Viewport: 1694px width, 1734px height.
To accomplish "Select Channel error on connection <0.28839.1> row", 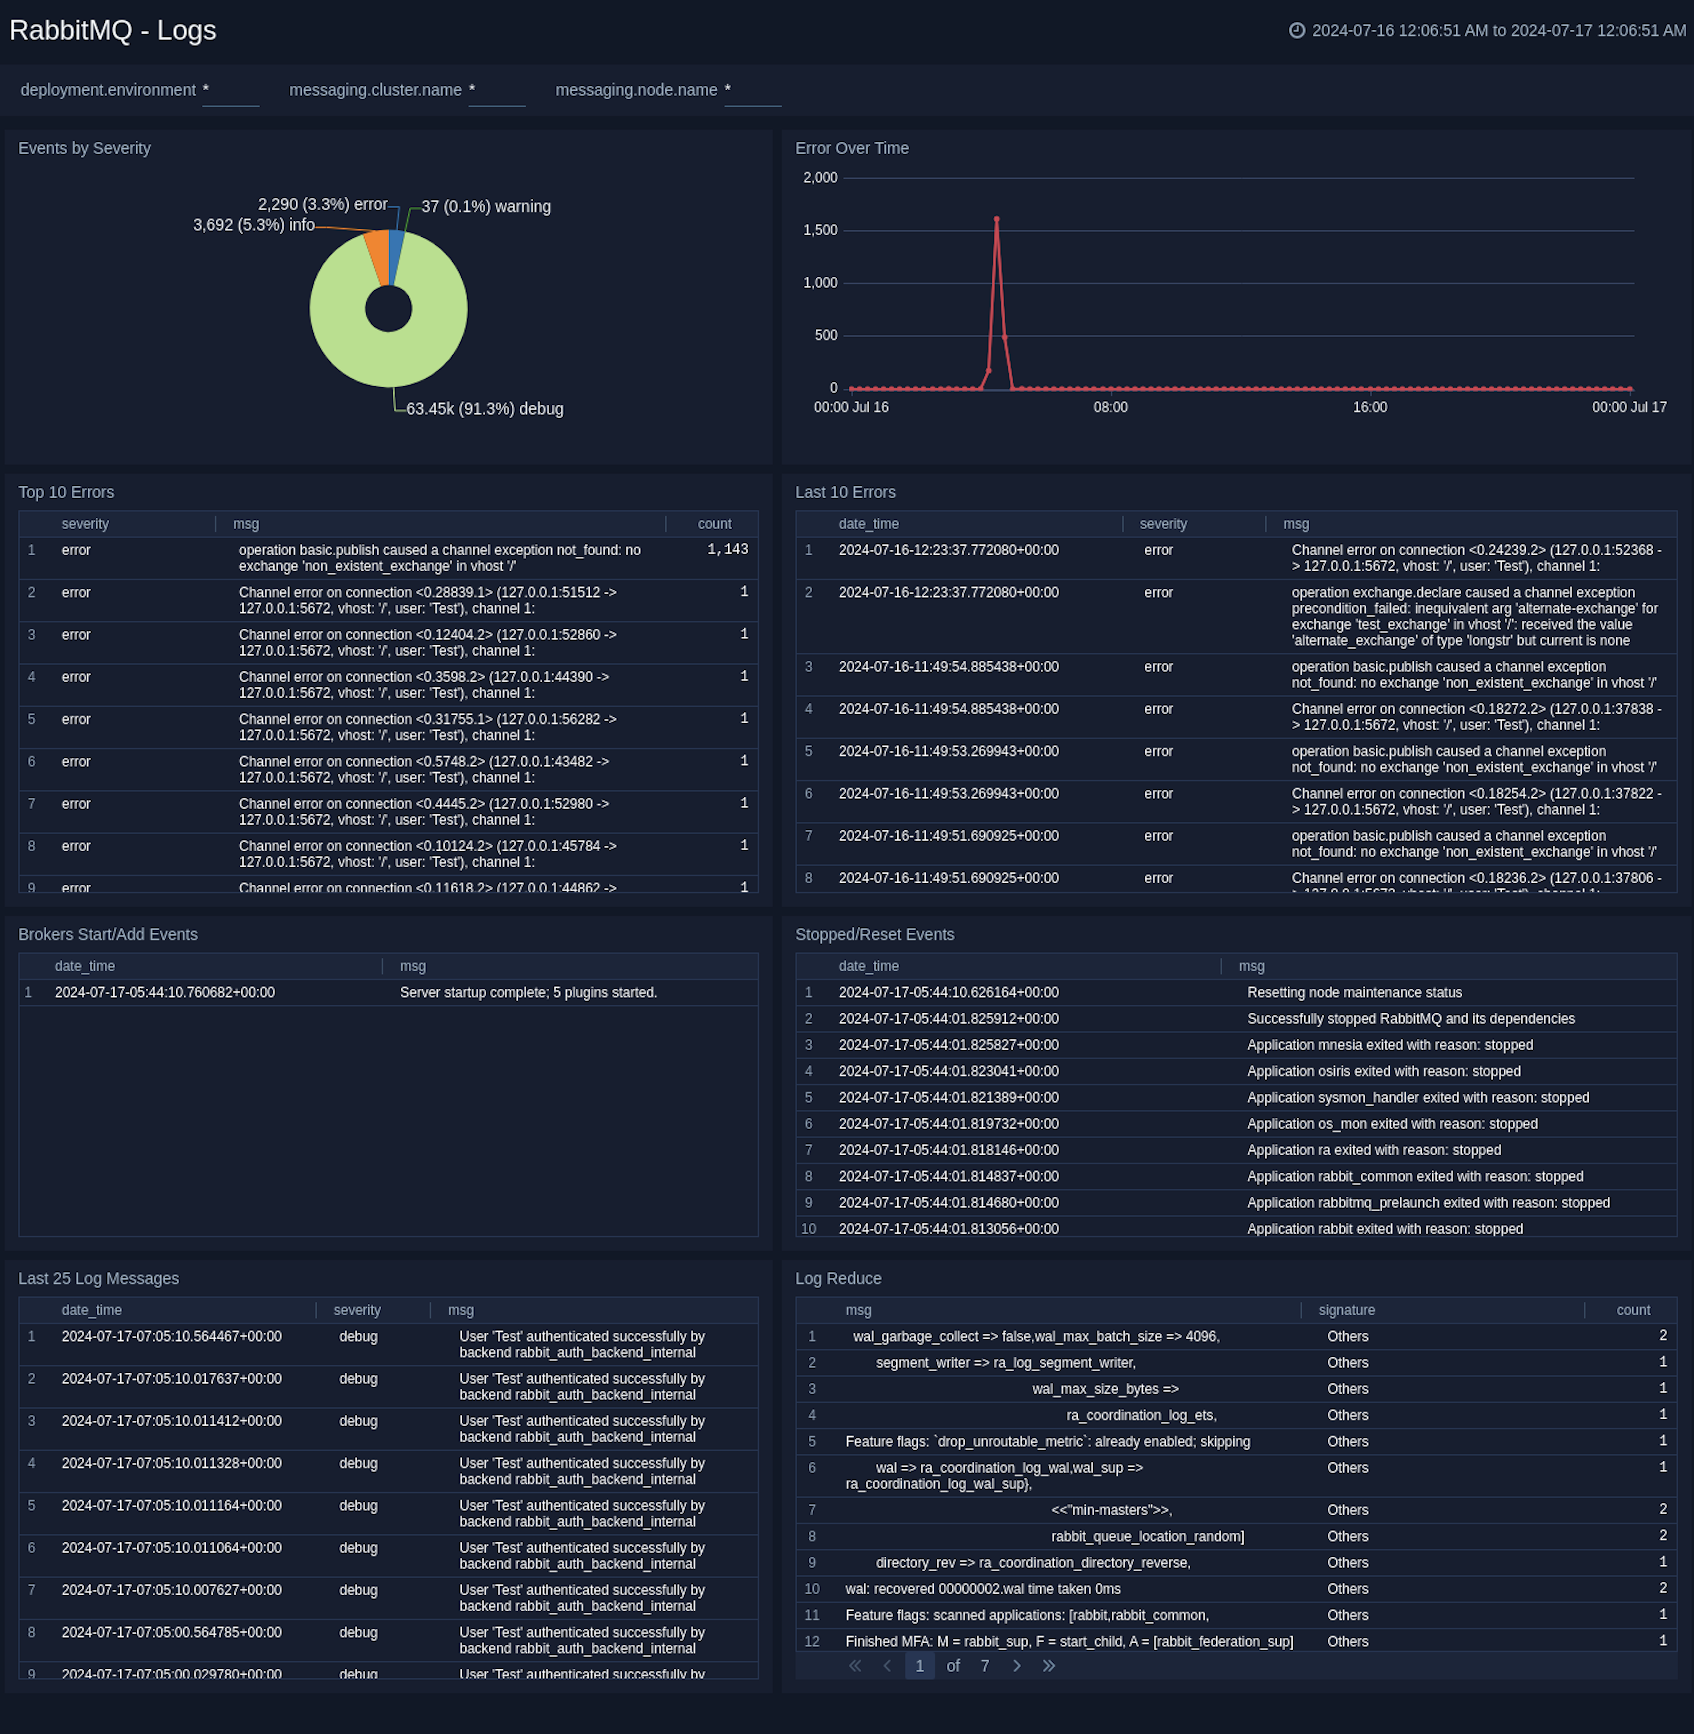I will [x=388, y=601].
